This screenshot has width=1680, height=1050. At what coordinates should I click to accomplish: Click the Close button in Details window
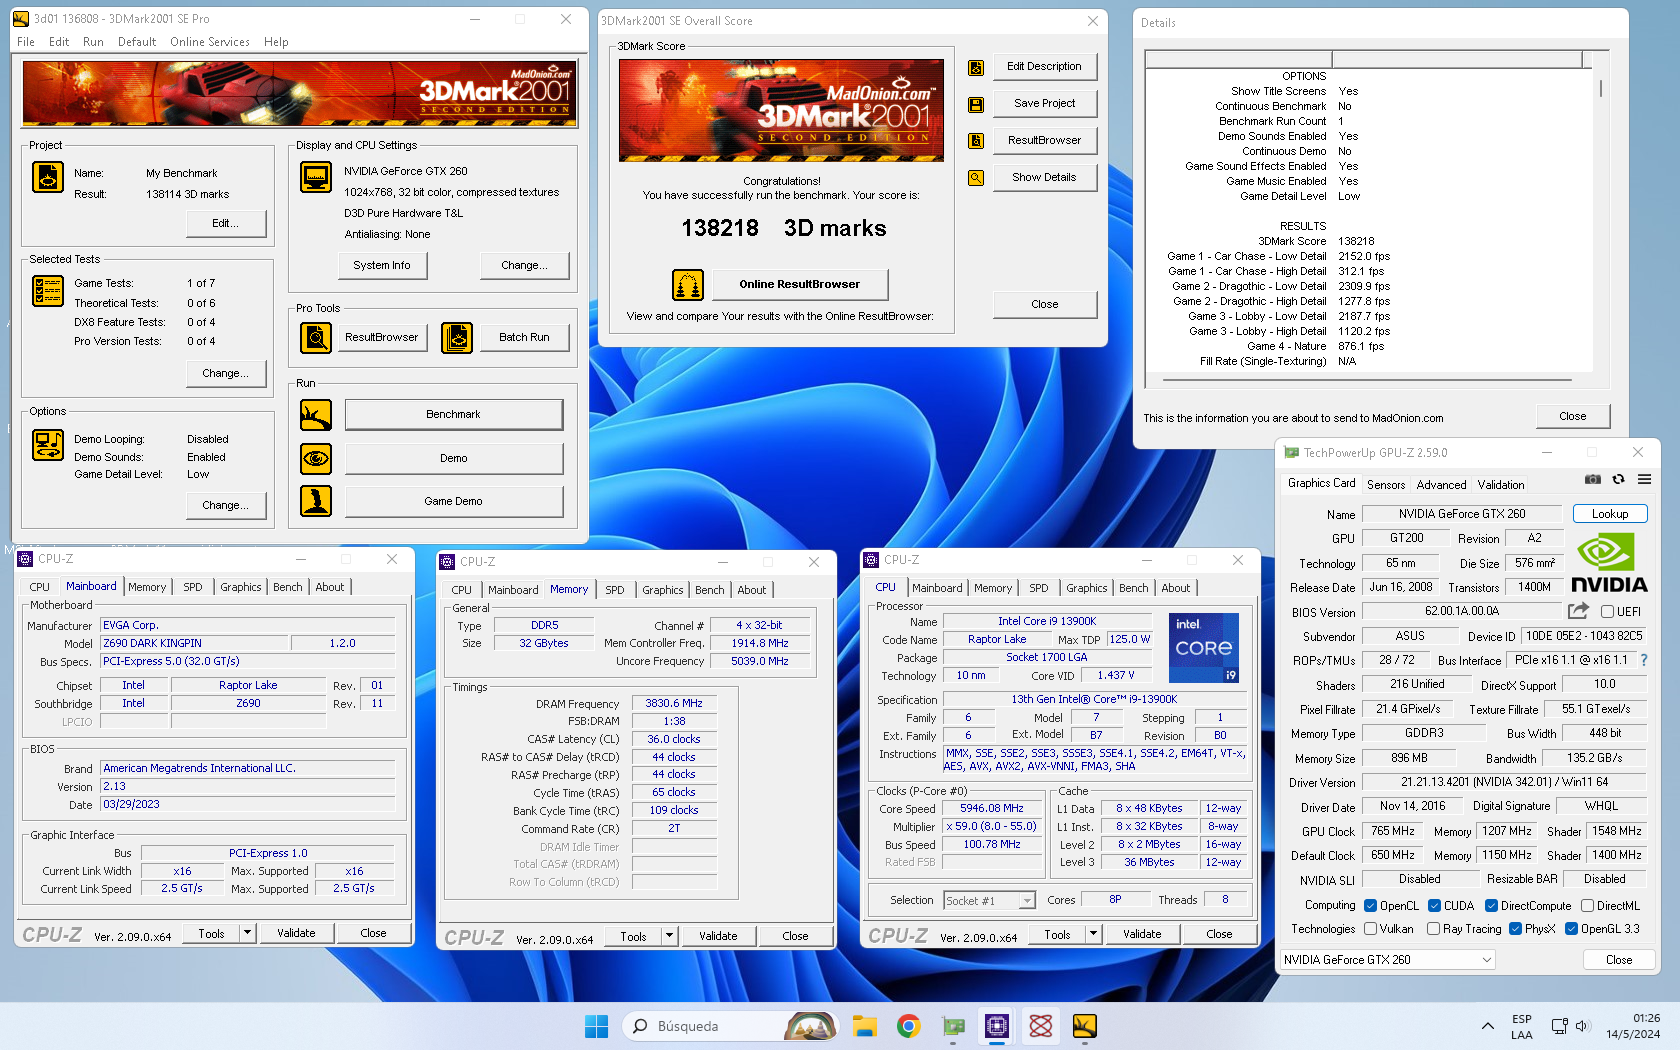(x=1573, y=417)
